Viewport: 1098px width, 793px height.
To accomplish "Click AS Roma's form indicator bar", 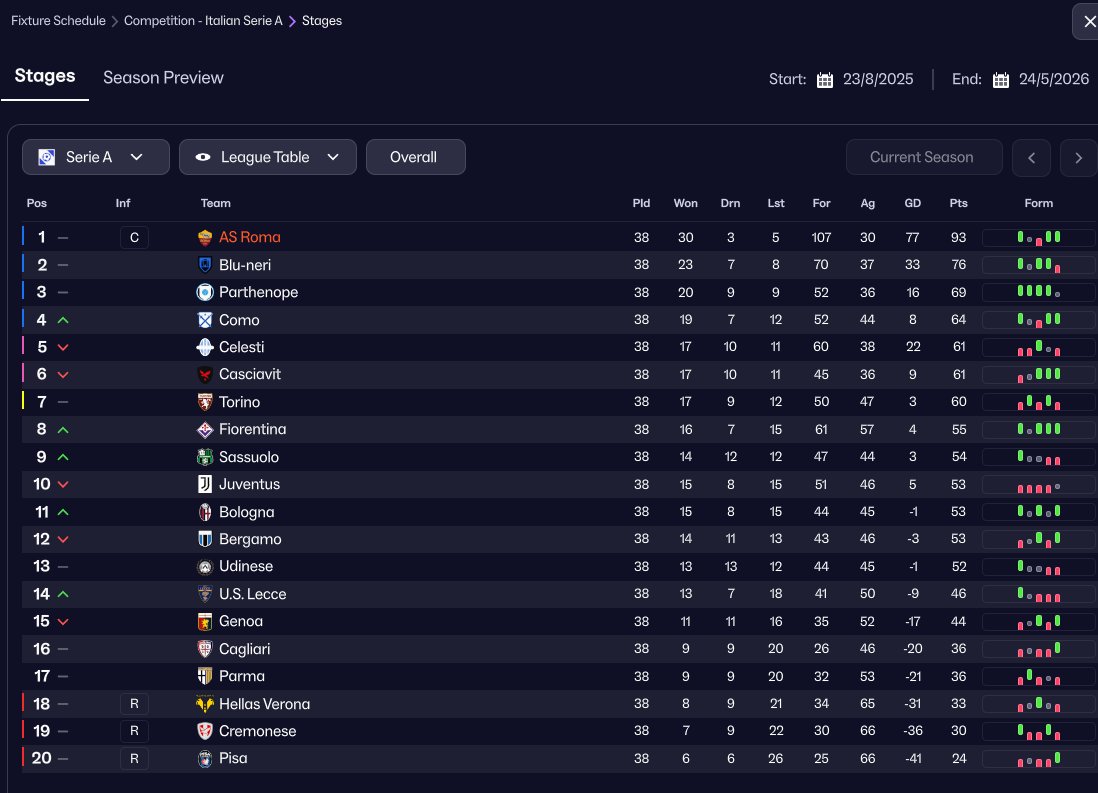I will pyautogui.click(x=1038, y=238).
